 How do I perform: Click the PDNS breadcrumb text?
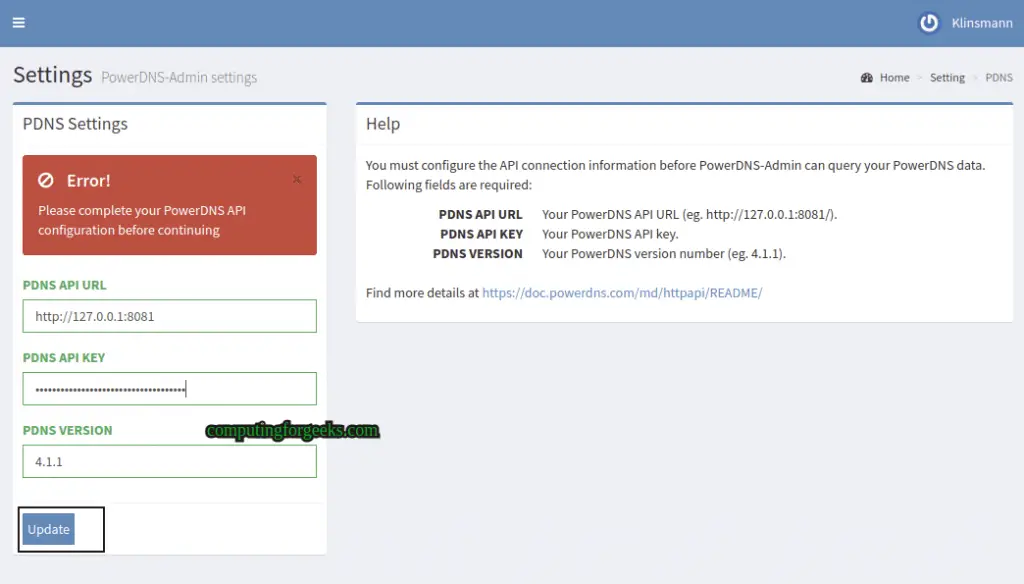999,78
